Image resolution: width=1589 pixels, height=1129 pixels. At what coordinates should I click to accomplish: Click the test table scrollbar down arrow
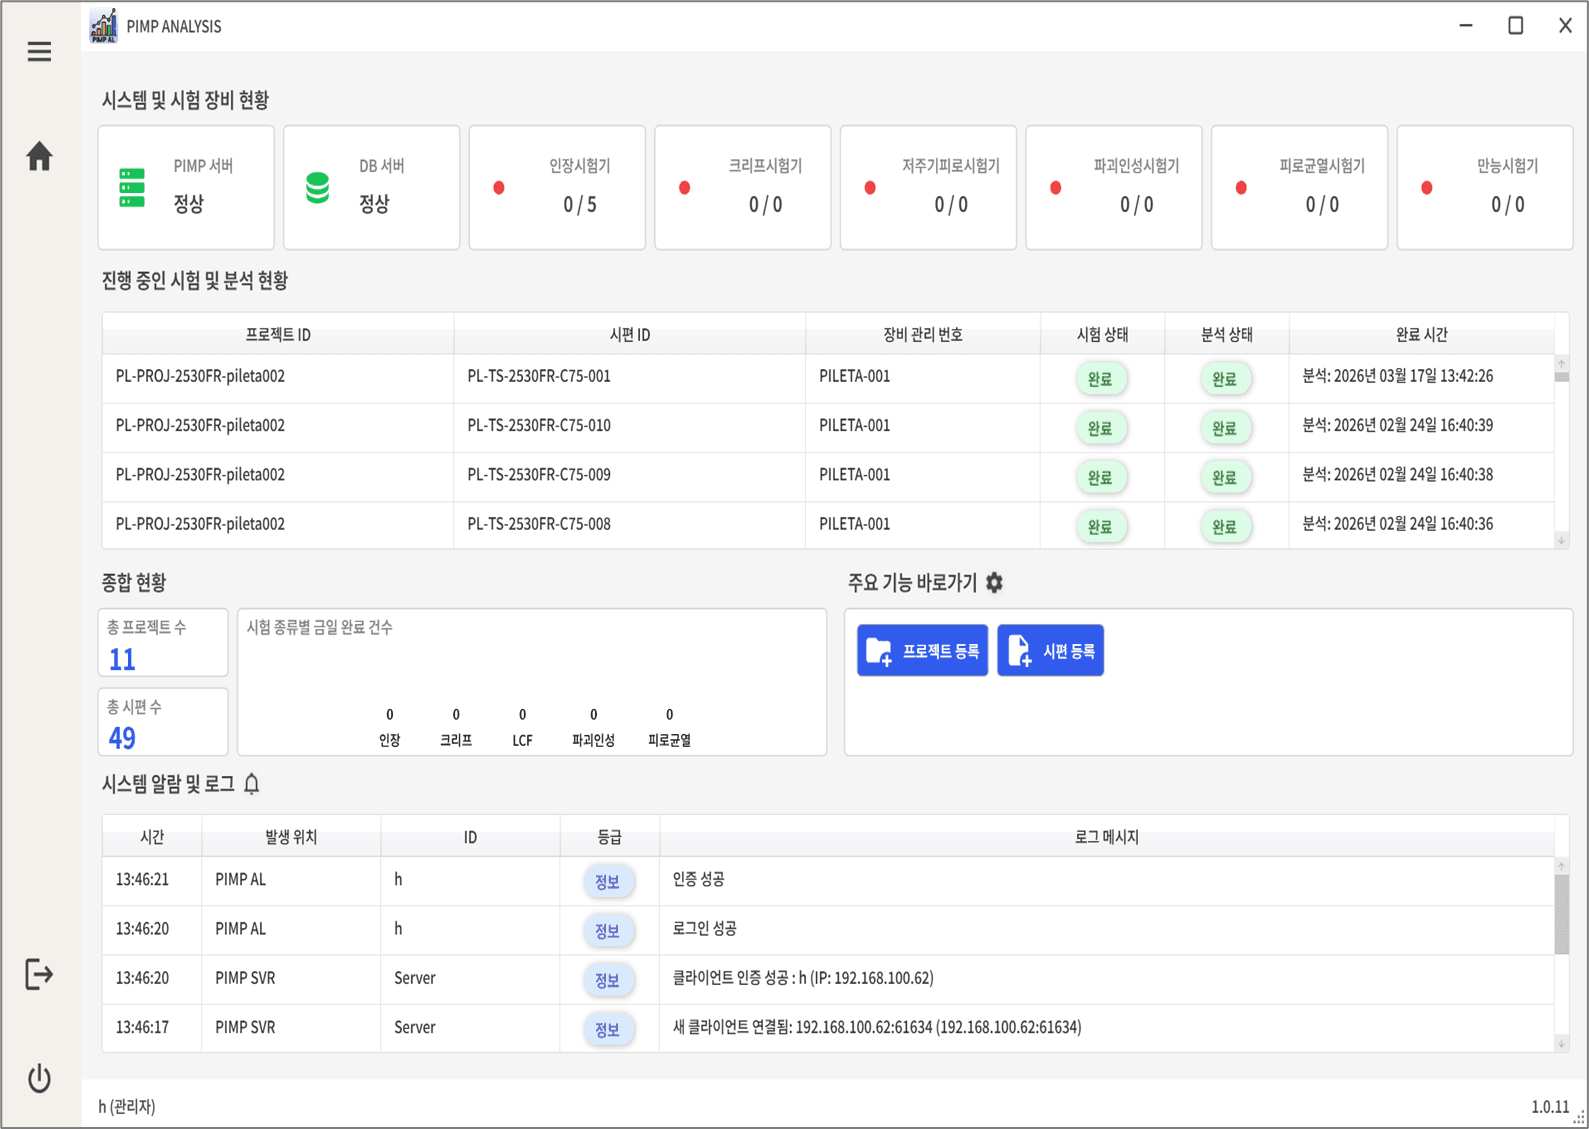pos(1562,540)
